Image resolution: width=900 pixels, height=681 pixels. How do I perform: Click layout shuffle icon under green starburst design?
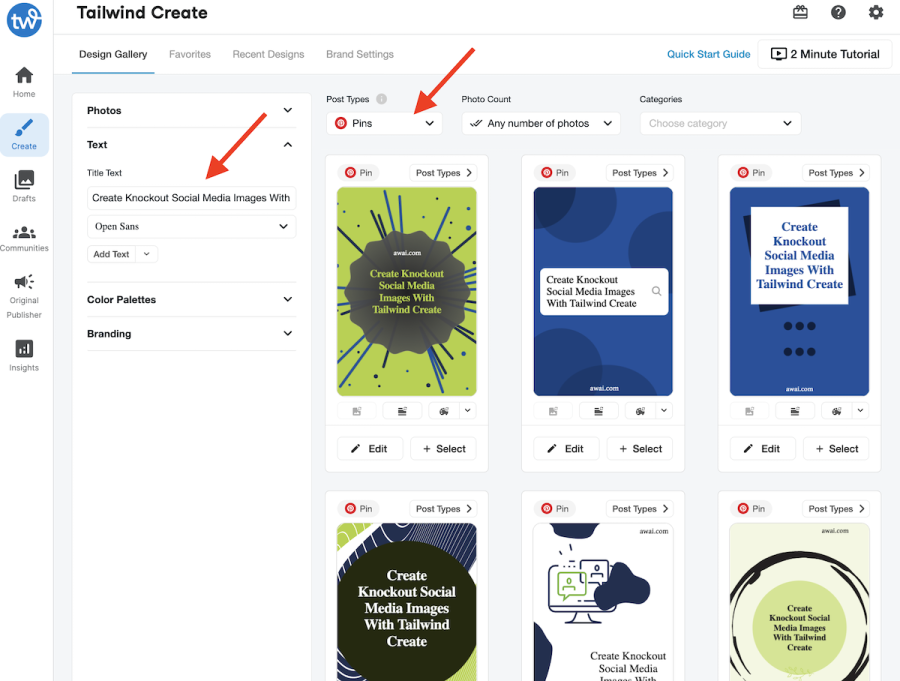coord(402,411)
